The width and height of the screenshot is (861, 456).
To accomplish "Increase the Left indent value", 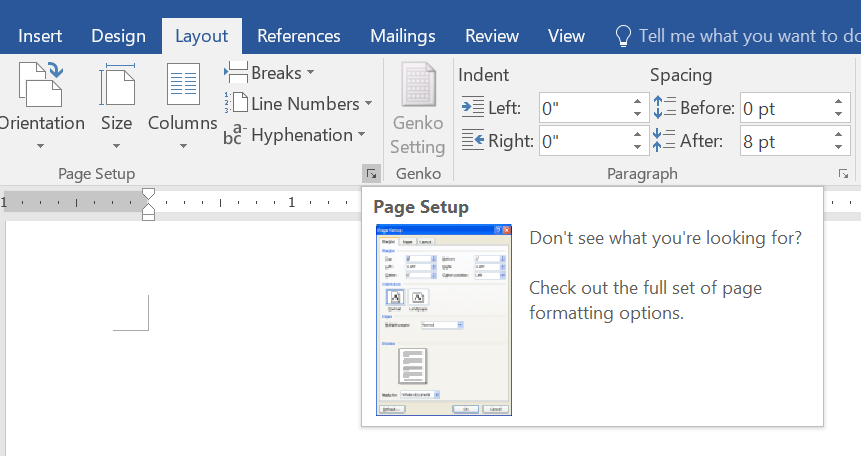I will coord(638,101).
